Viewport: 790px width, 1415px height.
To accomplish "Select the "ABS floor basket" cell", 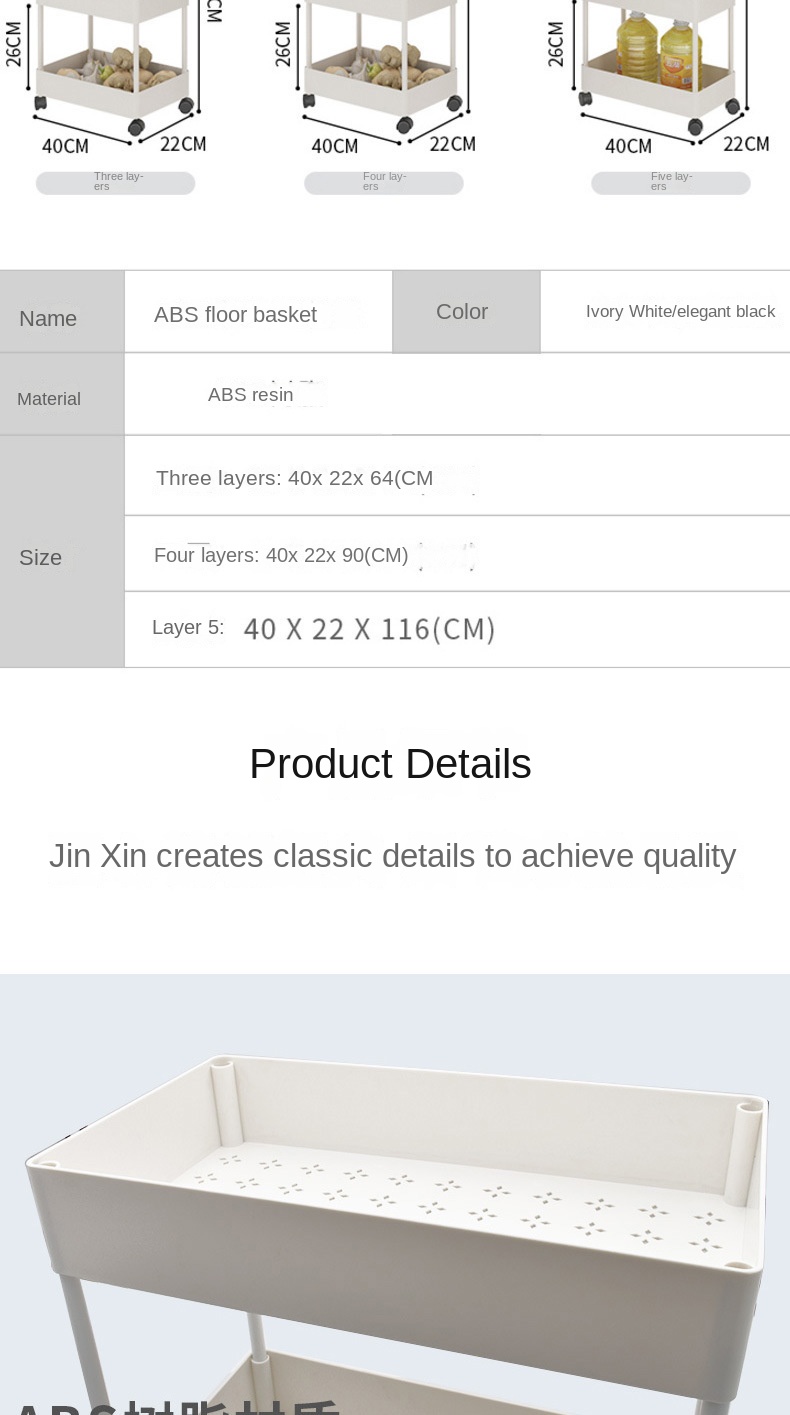I will (x=236, y=315).
